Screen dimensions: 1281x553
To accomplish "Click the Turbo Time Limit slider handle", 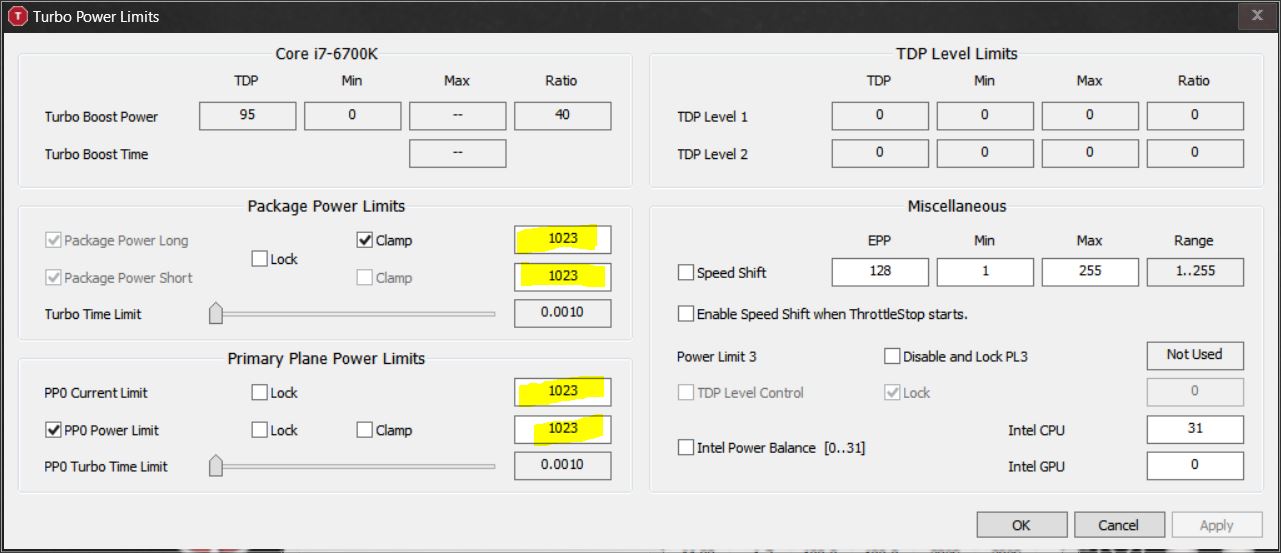I will [x=216, y=314].
